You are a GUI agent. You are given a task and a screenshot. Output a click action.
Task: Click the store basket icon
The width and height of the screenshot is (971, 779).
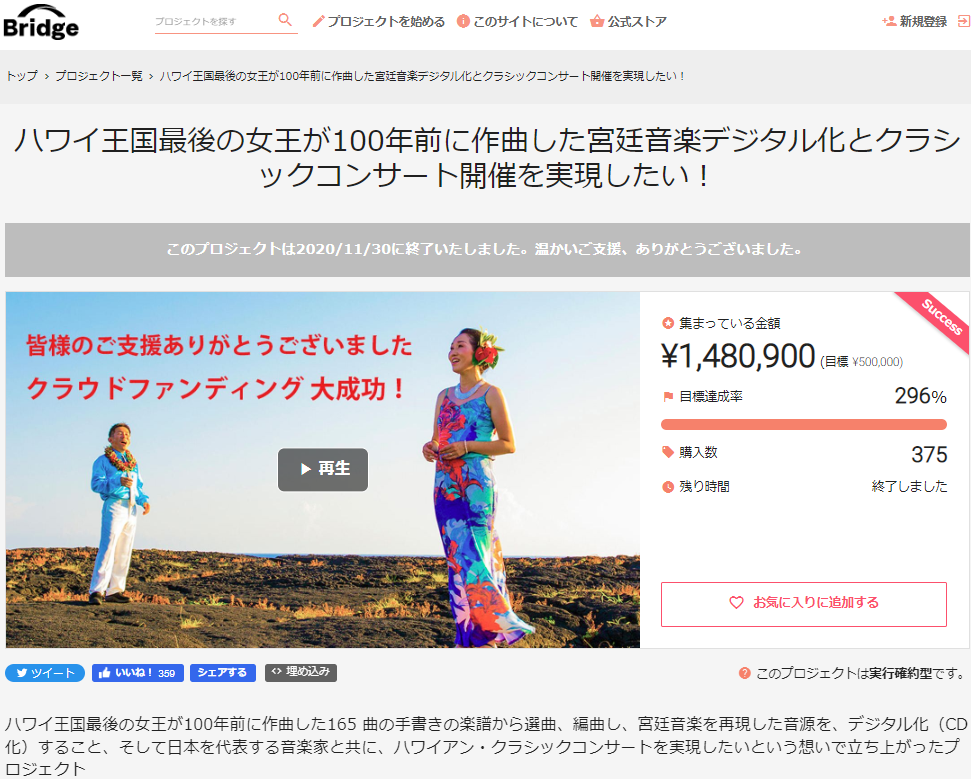[596, 22]
